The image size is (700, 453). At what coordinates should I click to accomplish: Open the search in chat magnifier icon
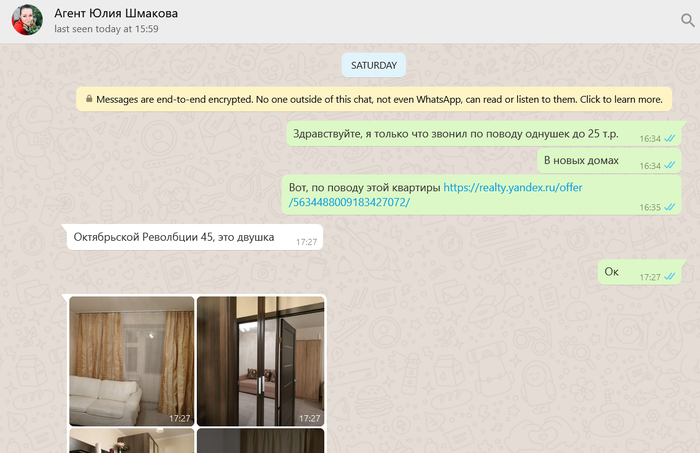[688, 20]
